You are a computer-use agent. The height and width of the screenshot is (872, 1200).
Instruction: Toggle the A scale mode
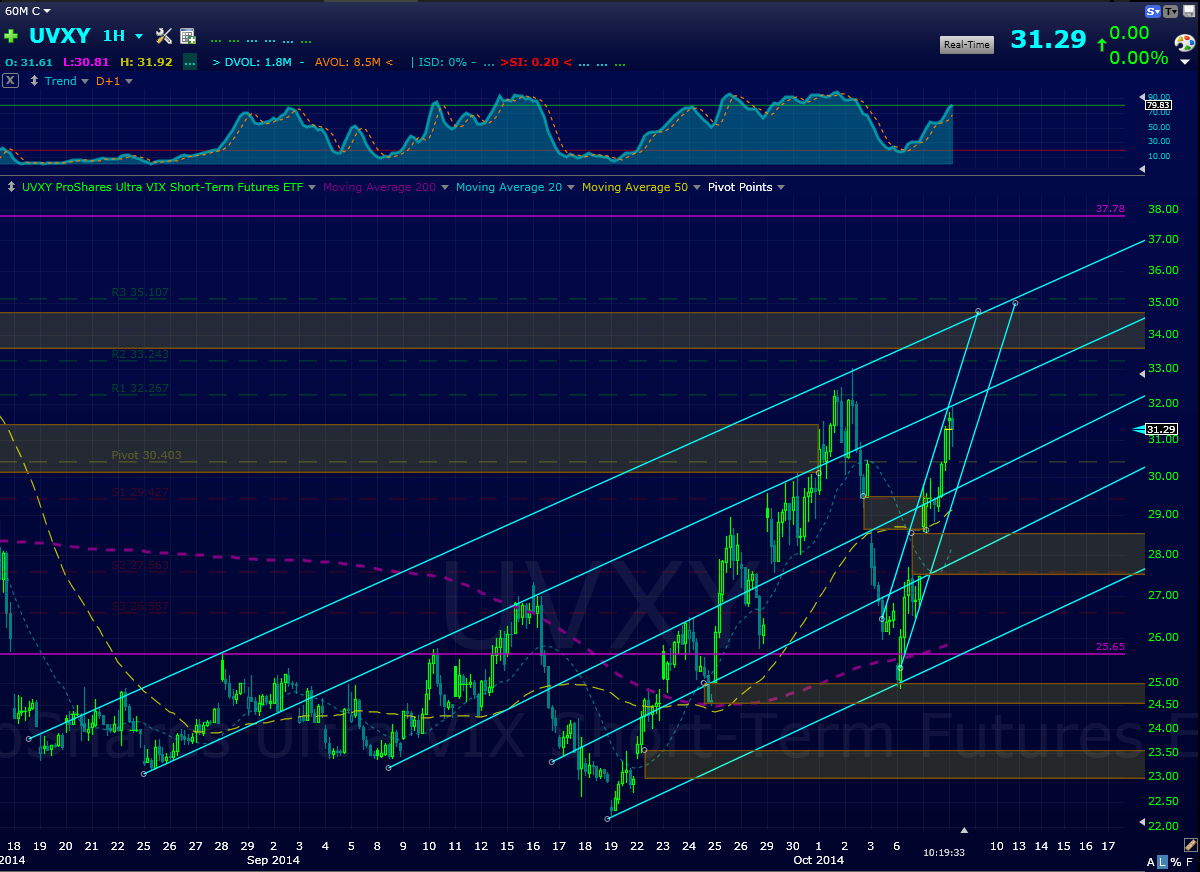(x=1150, y=861)
